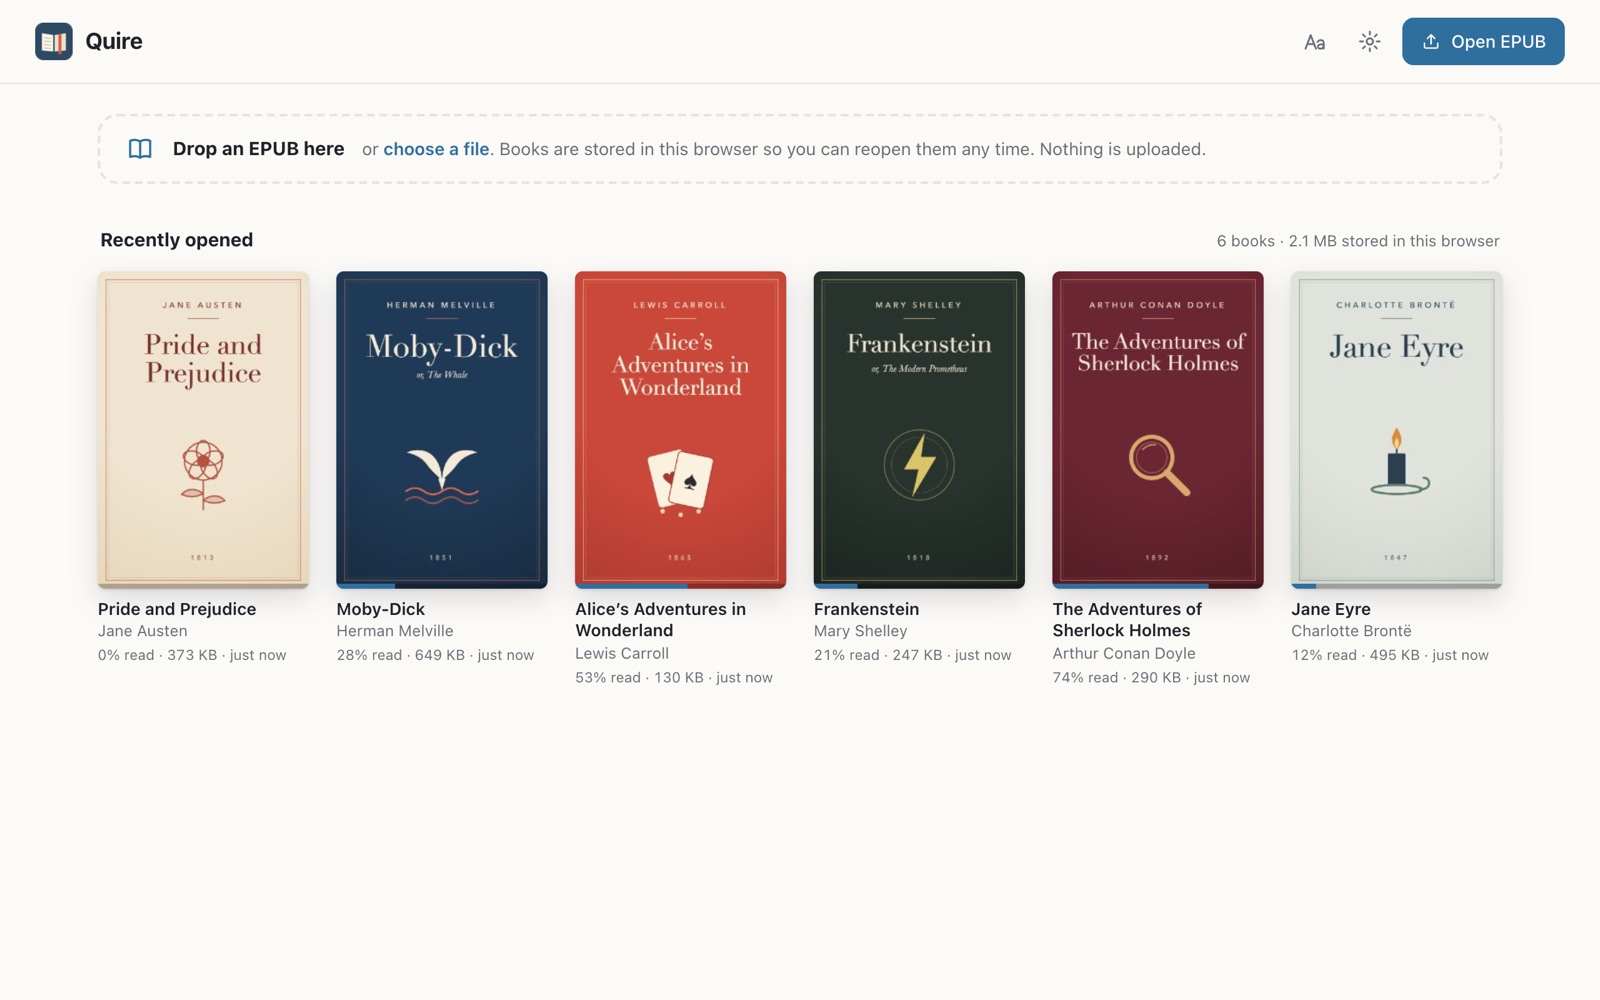Click the 'Moby-Dick' title below cover
The height and width of the screenshot is (1000, 1600).
381,609
